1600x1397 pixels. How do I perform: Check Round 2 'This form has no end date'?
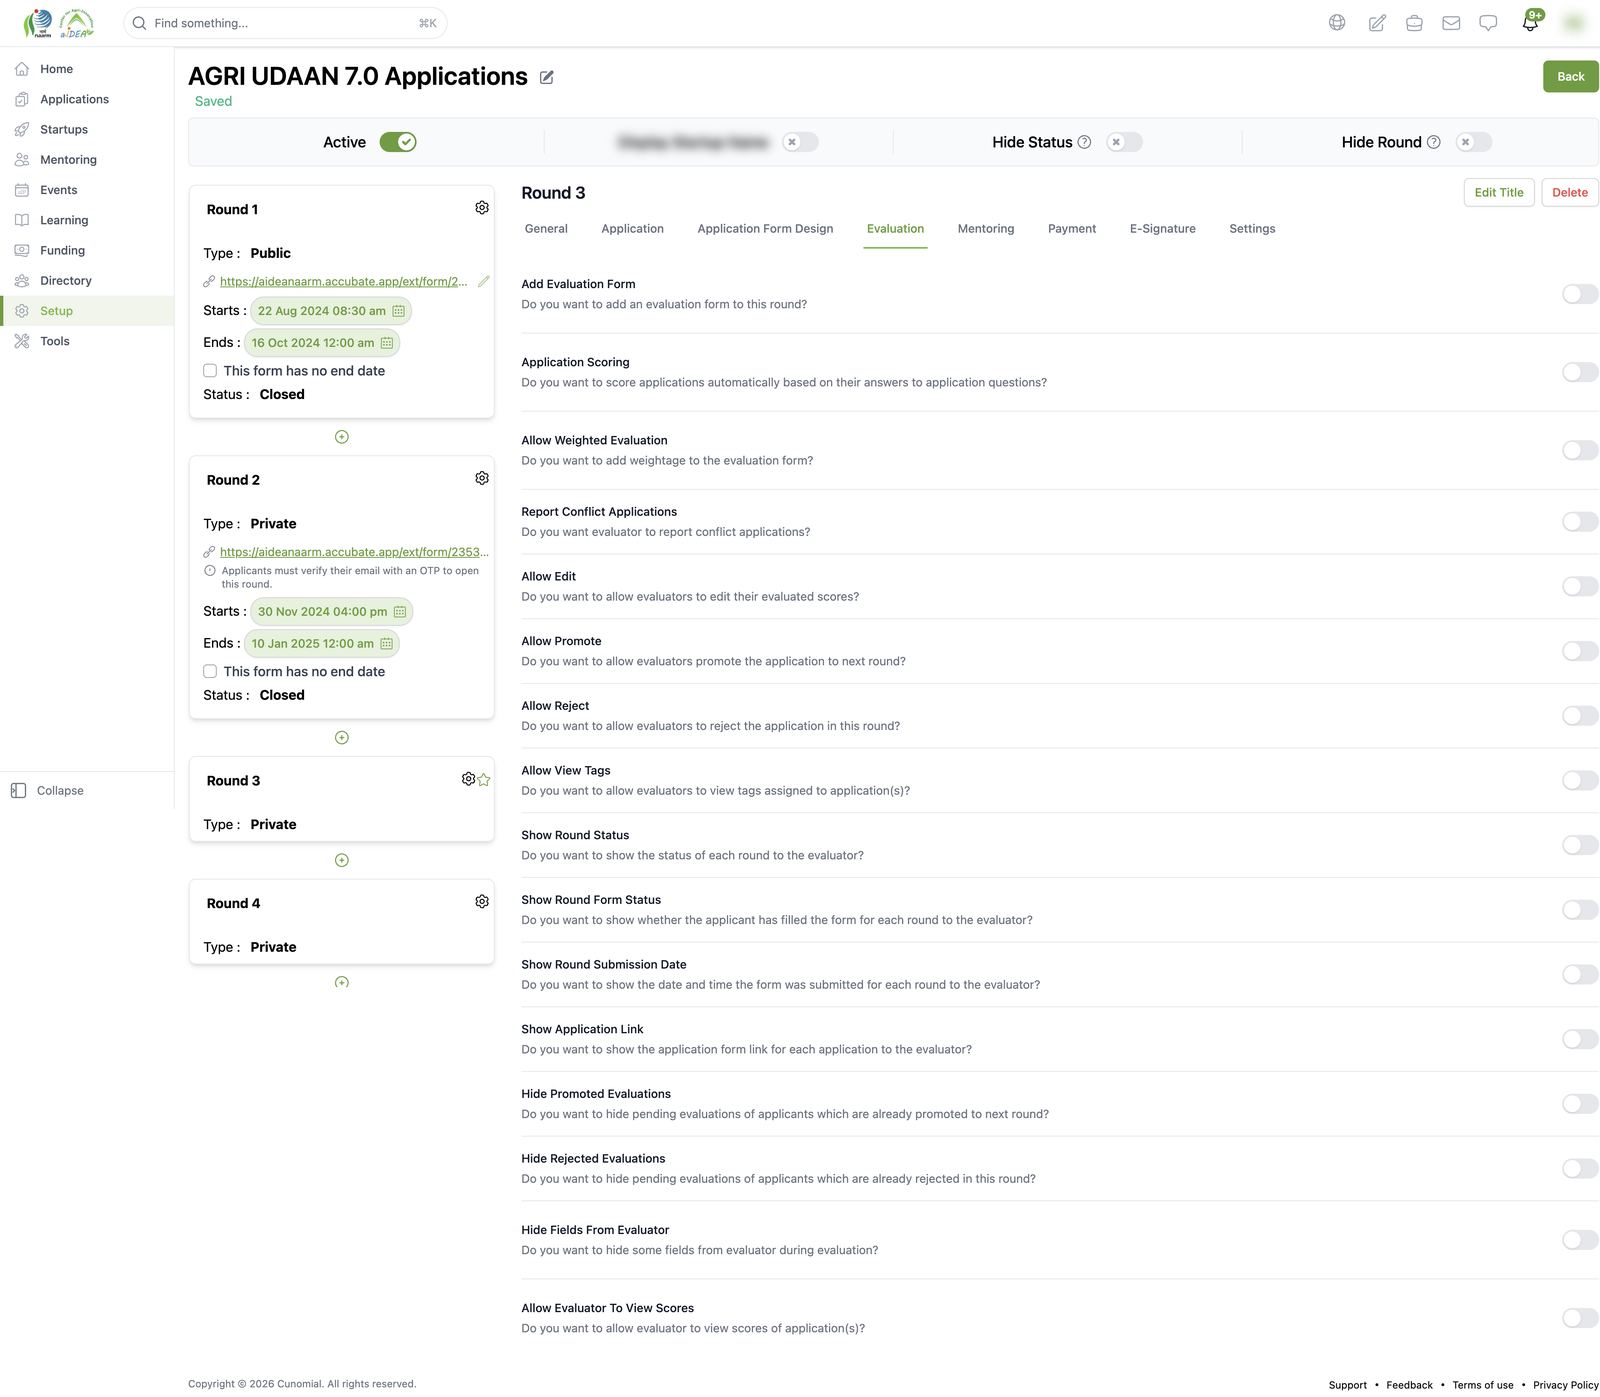coord(210,672)
